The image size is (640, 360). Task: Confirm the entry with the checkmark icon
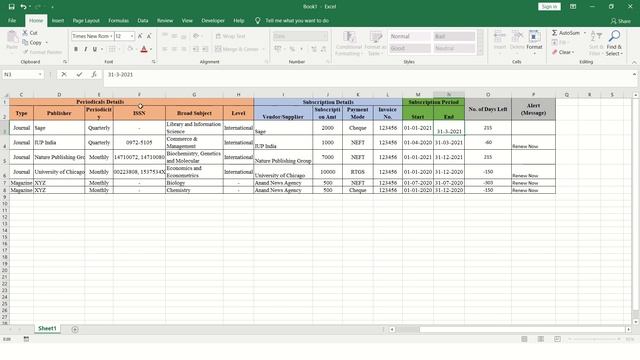coord(79,74)
